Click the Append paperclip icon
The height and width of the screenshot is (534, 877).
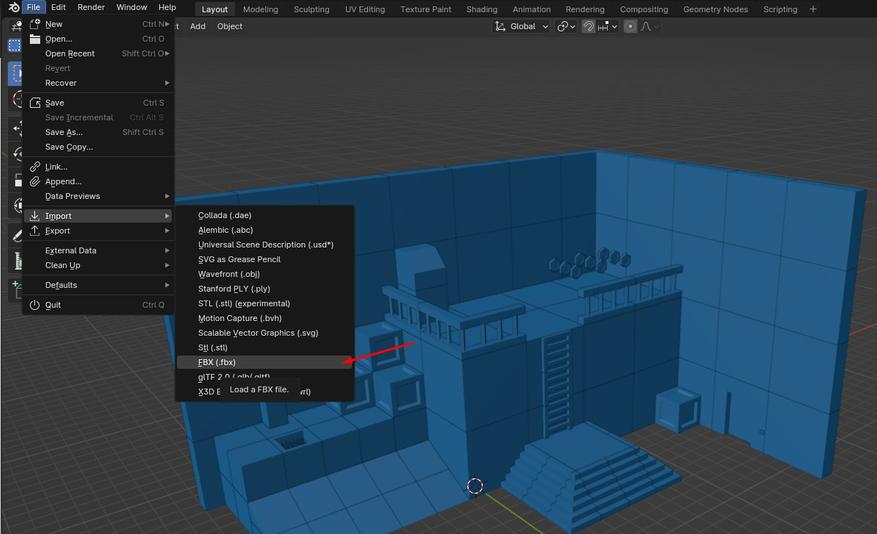[35, 182]
